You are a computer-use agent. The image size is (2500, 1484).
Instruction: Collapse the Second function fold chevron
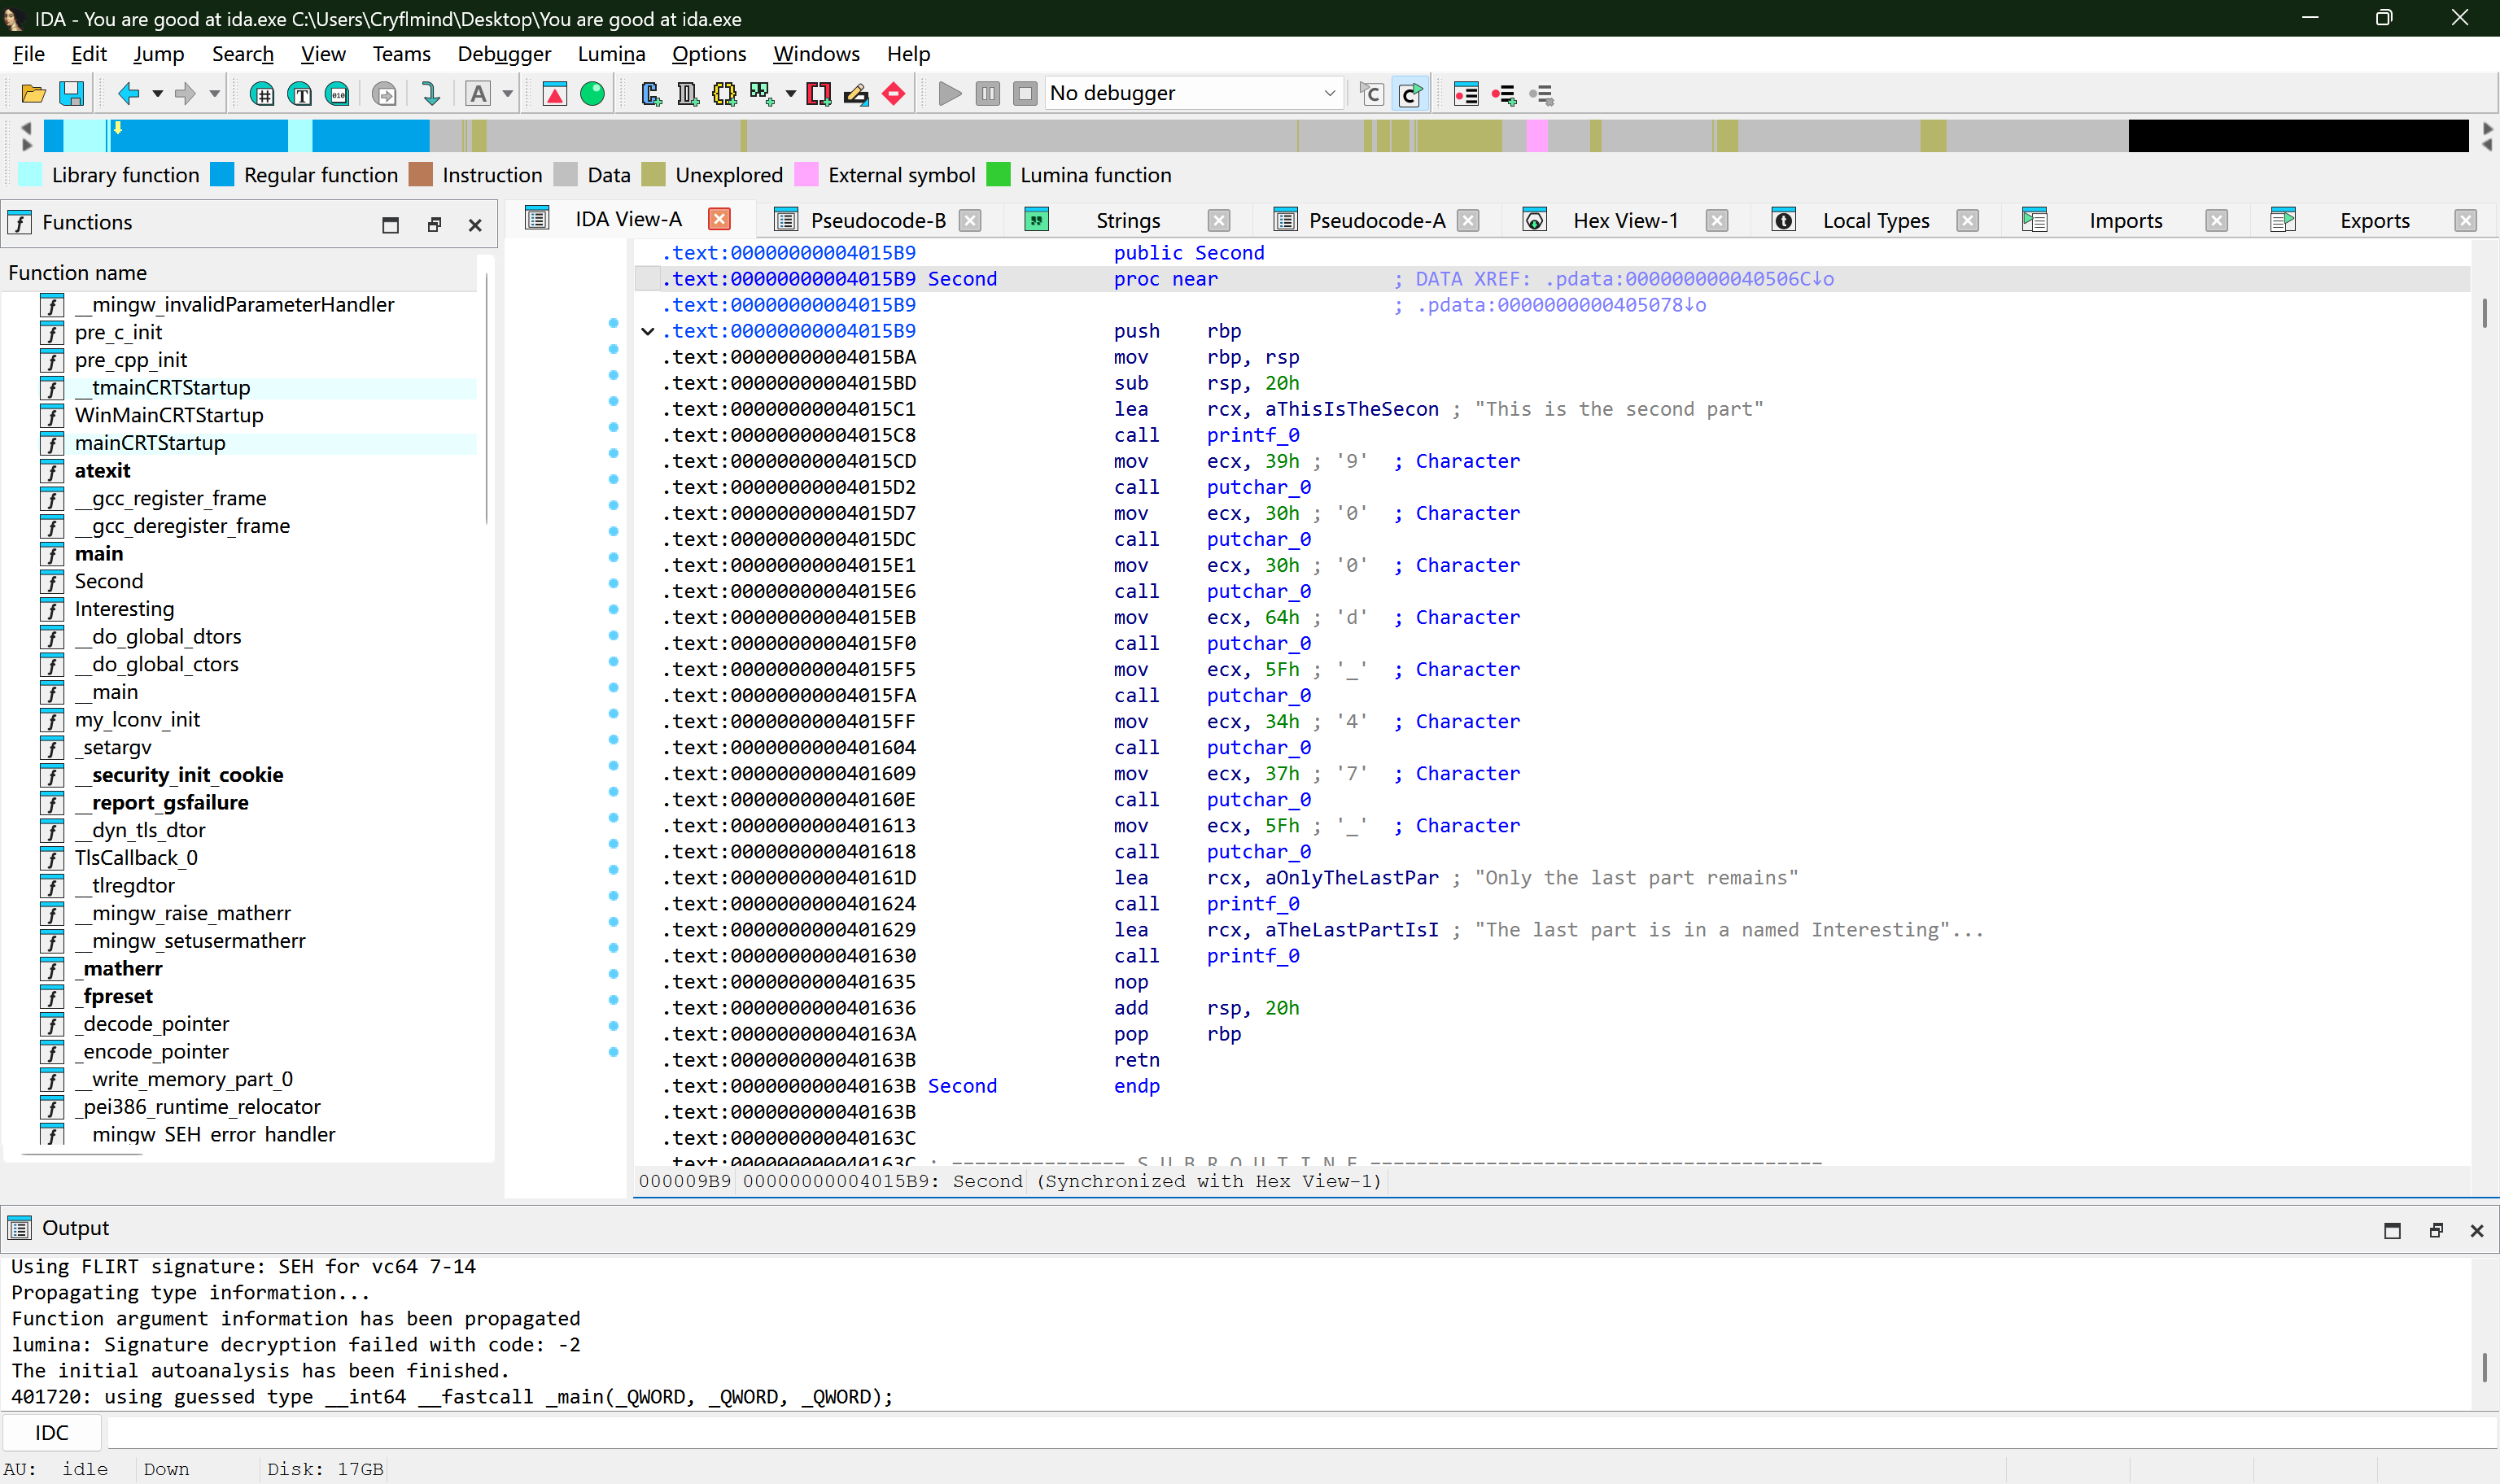(x=648, y=331)
